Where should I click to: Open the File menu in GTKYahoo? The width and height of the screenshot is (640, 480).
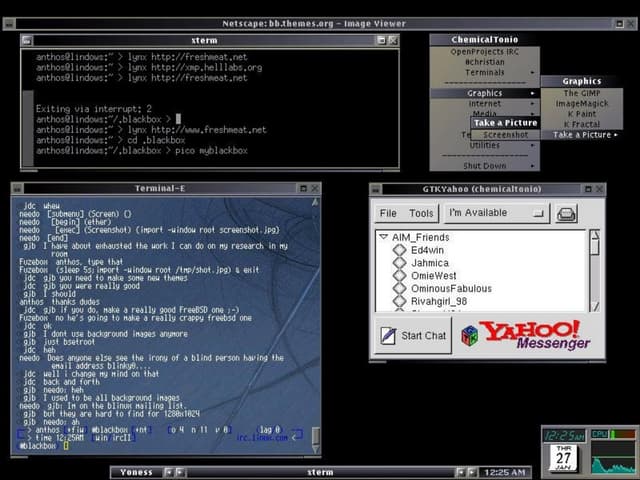(388, 213)
